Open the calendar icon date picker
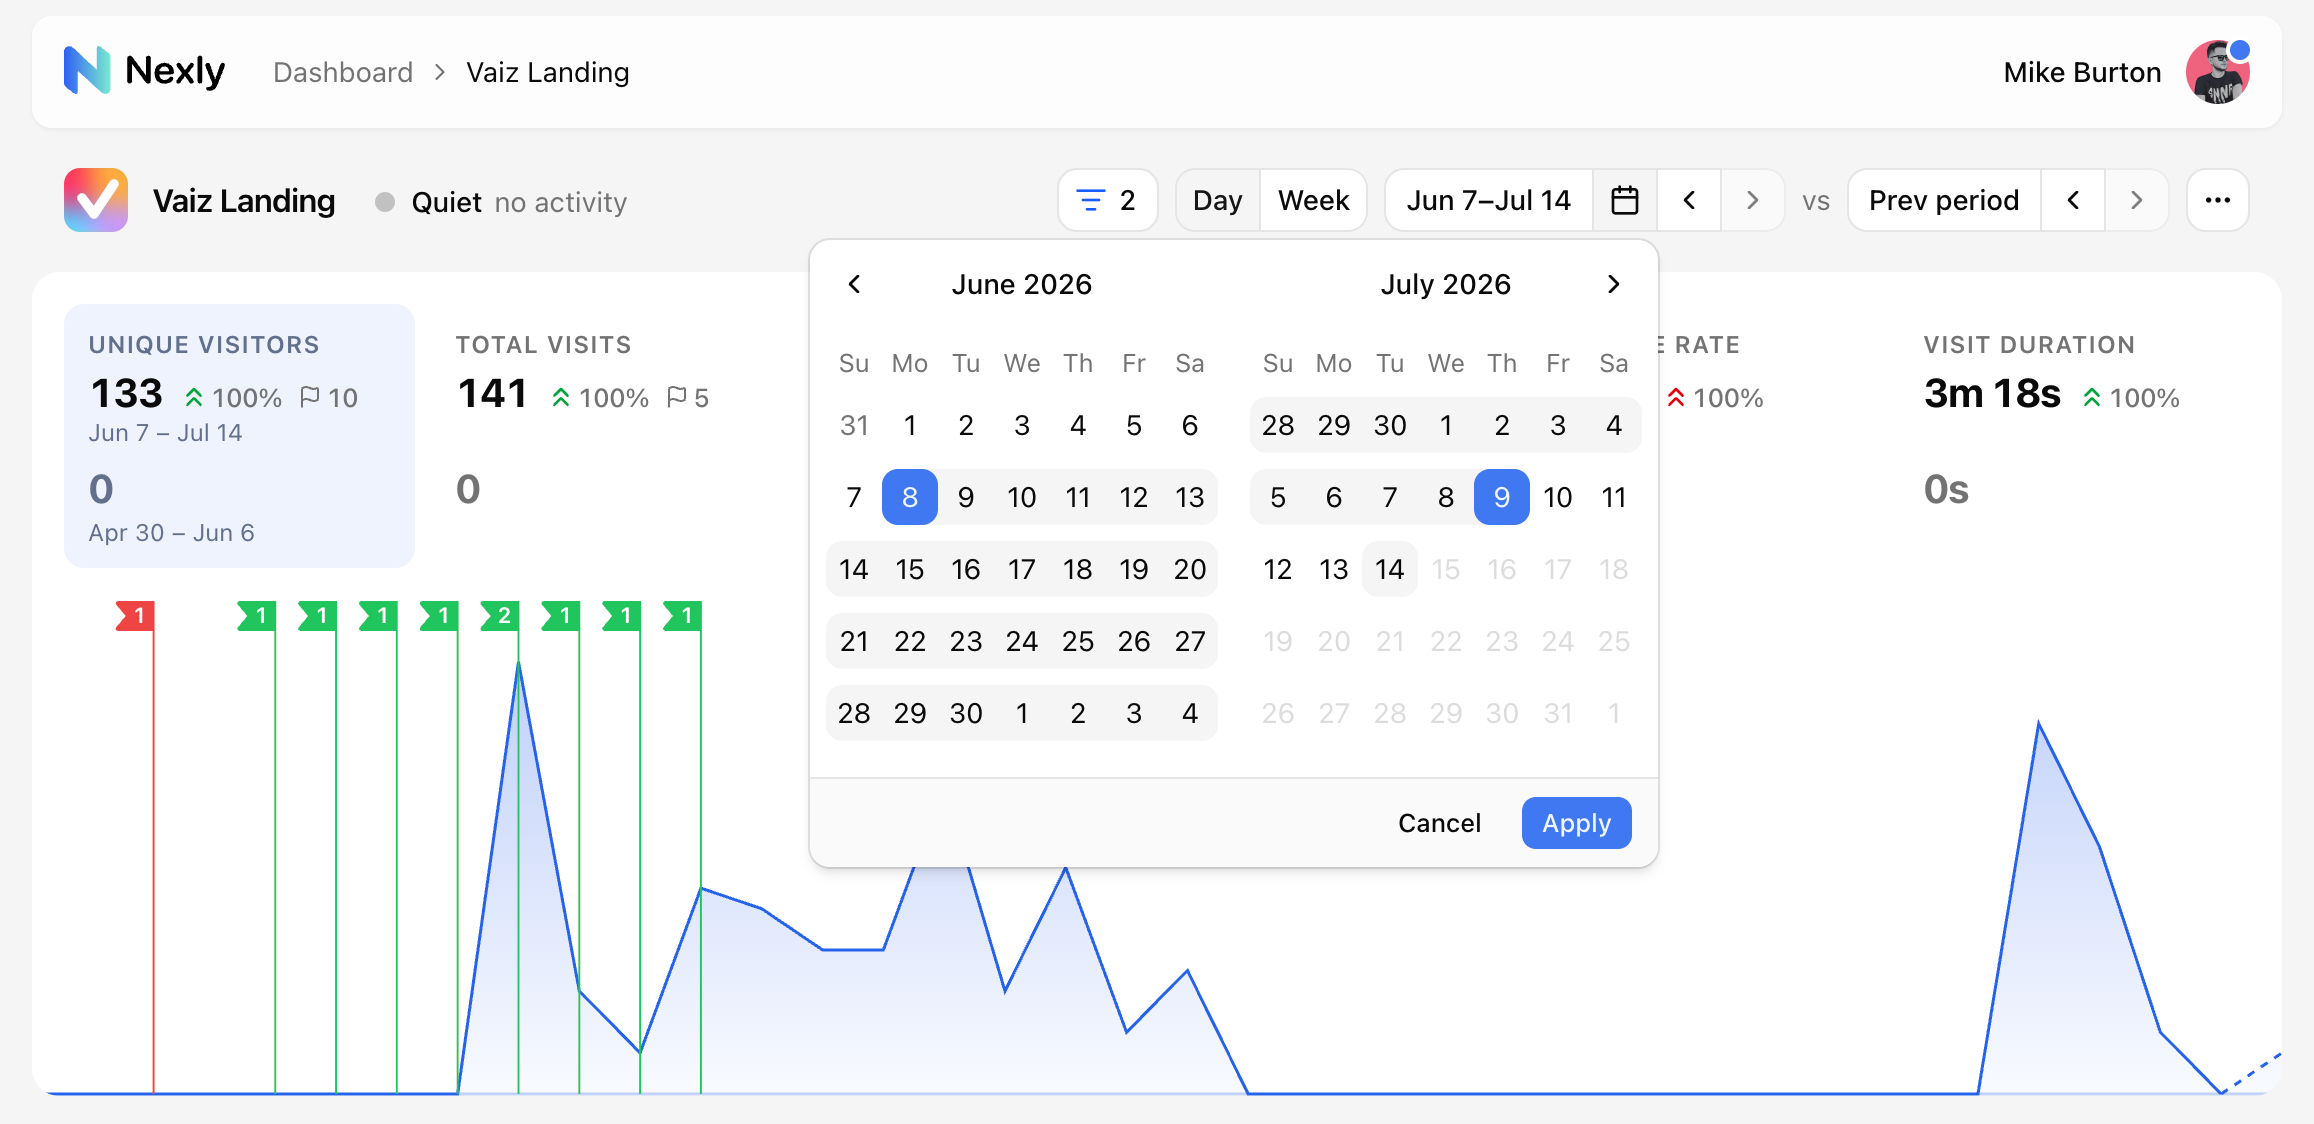Viewport: 2314px width, 1124px height. point(1625,200)
